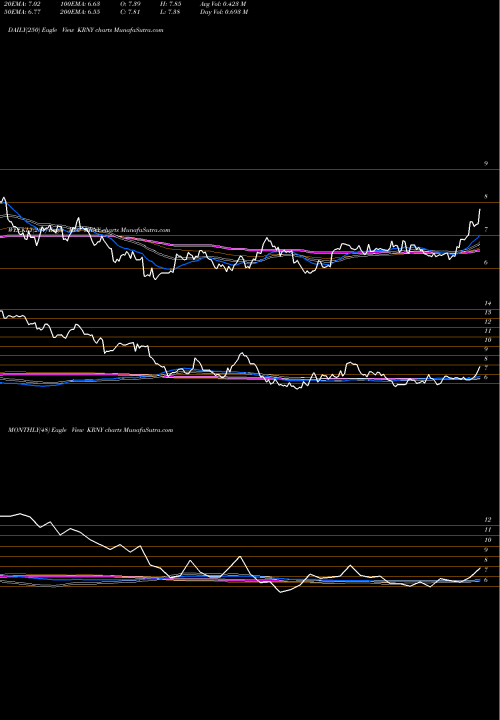The height and width of the screenshot is (720, 500).
Task: Select the 200EMA: 6.55 readout
Action: coord(80,12)
